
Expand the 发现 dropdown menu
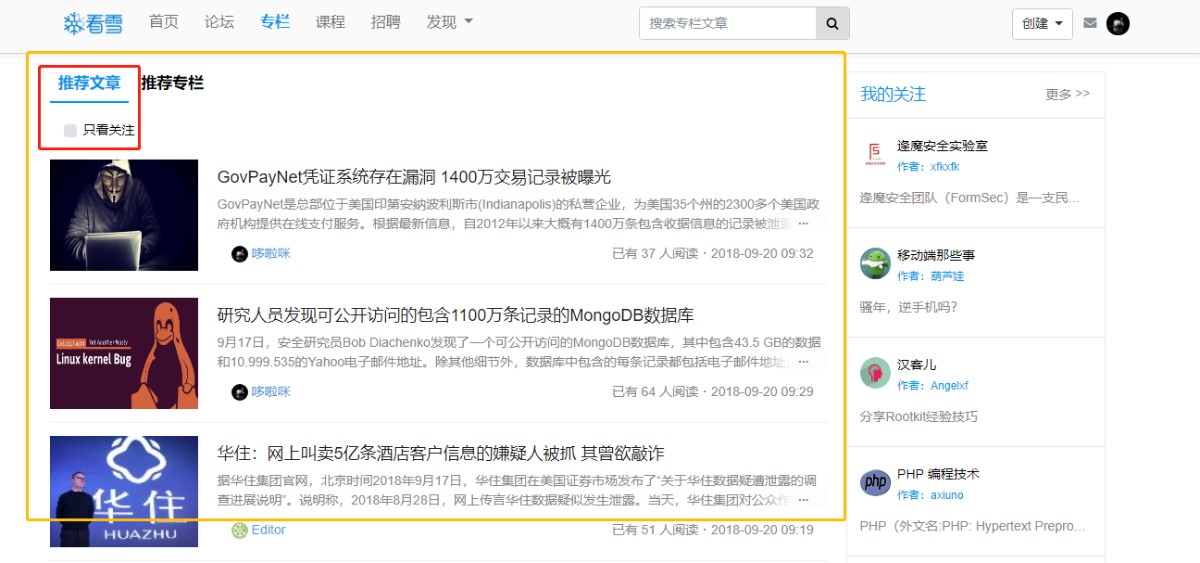point(449,22)
